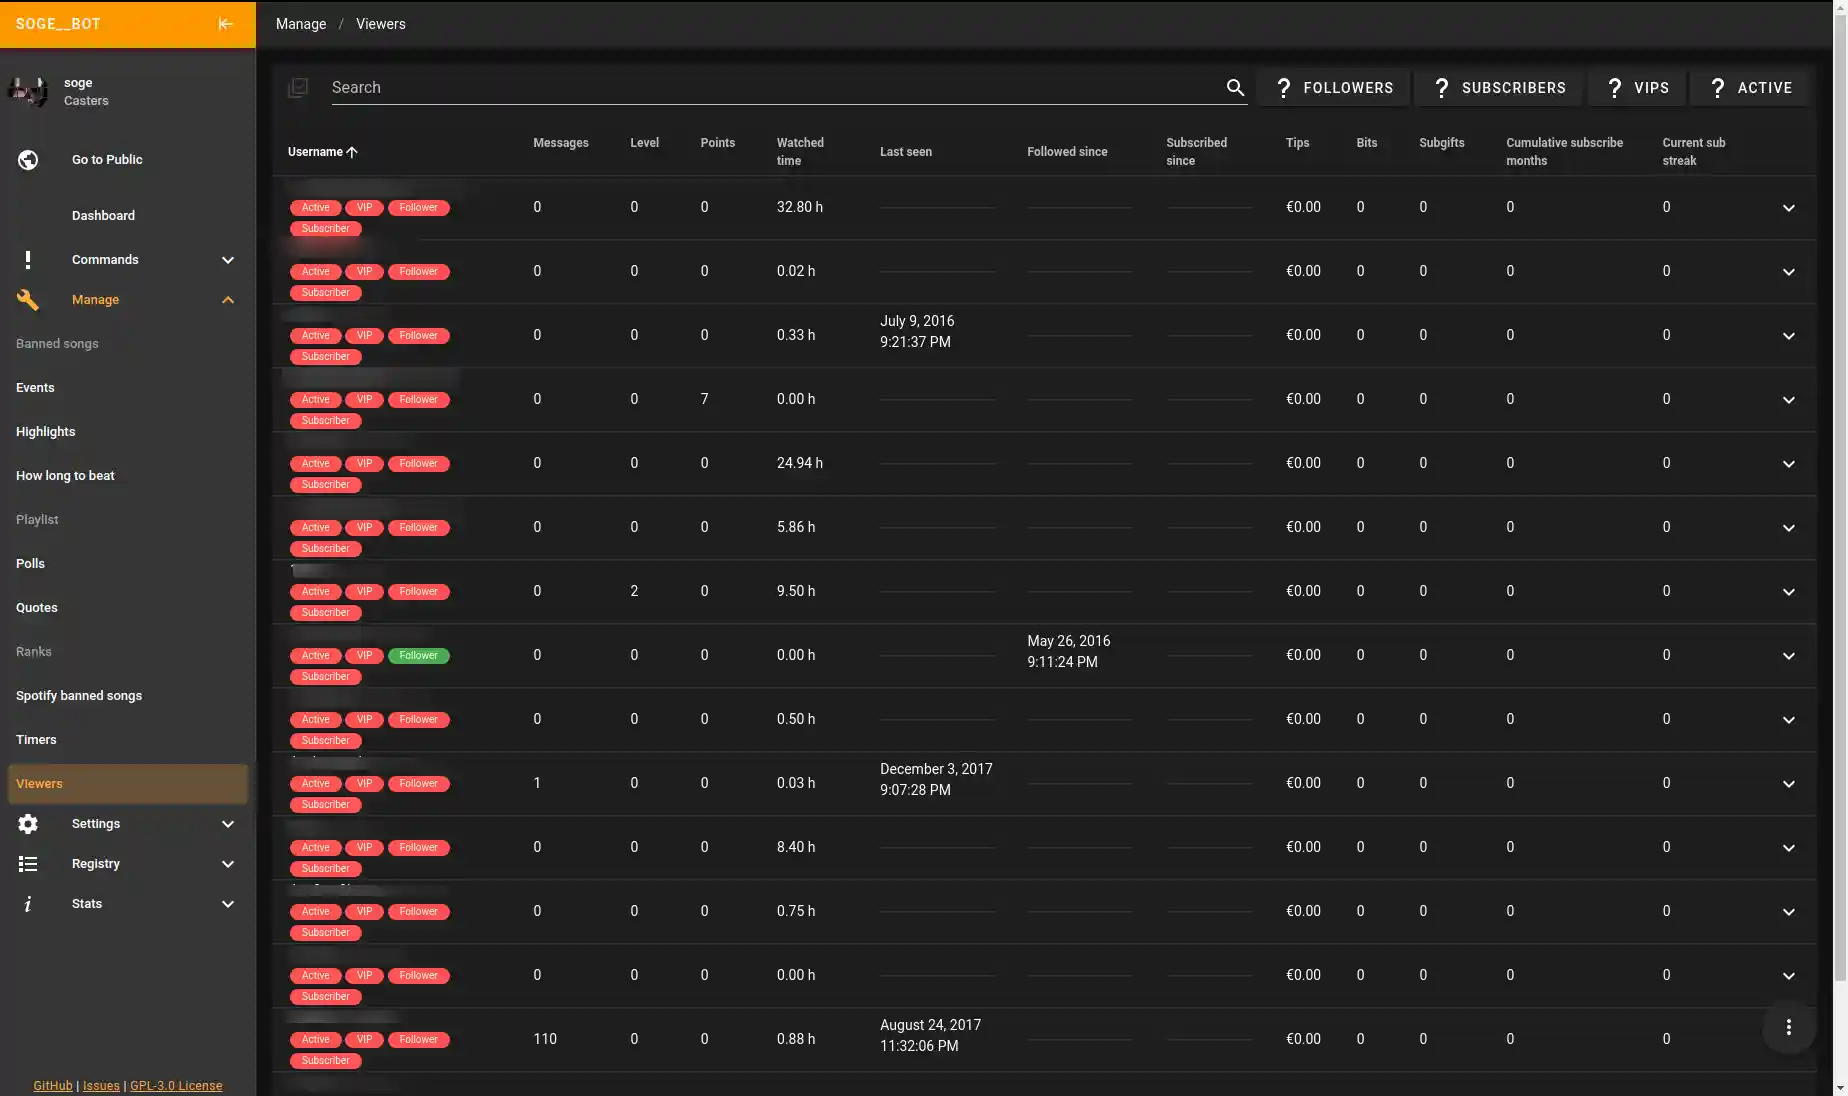The width and height of the screenshot is (1848, 1096).
Task: Expand the Commands sidebar section
Action: click(x=227, y=260)
